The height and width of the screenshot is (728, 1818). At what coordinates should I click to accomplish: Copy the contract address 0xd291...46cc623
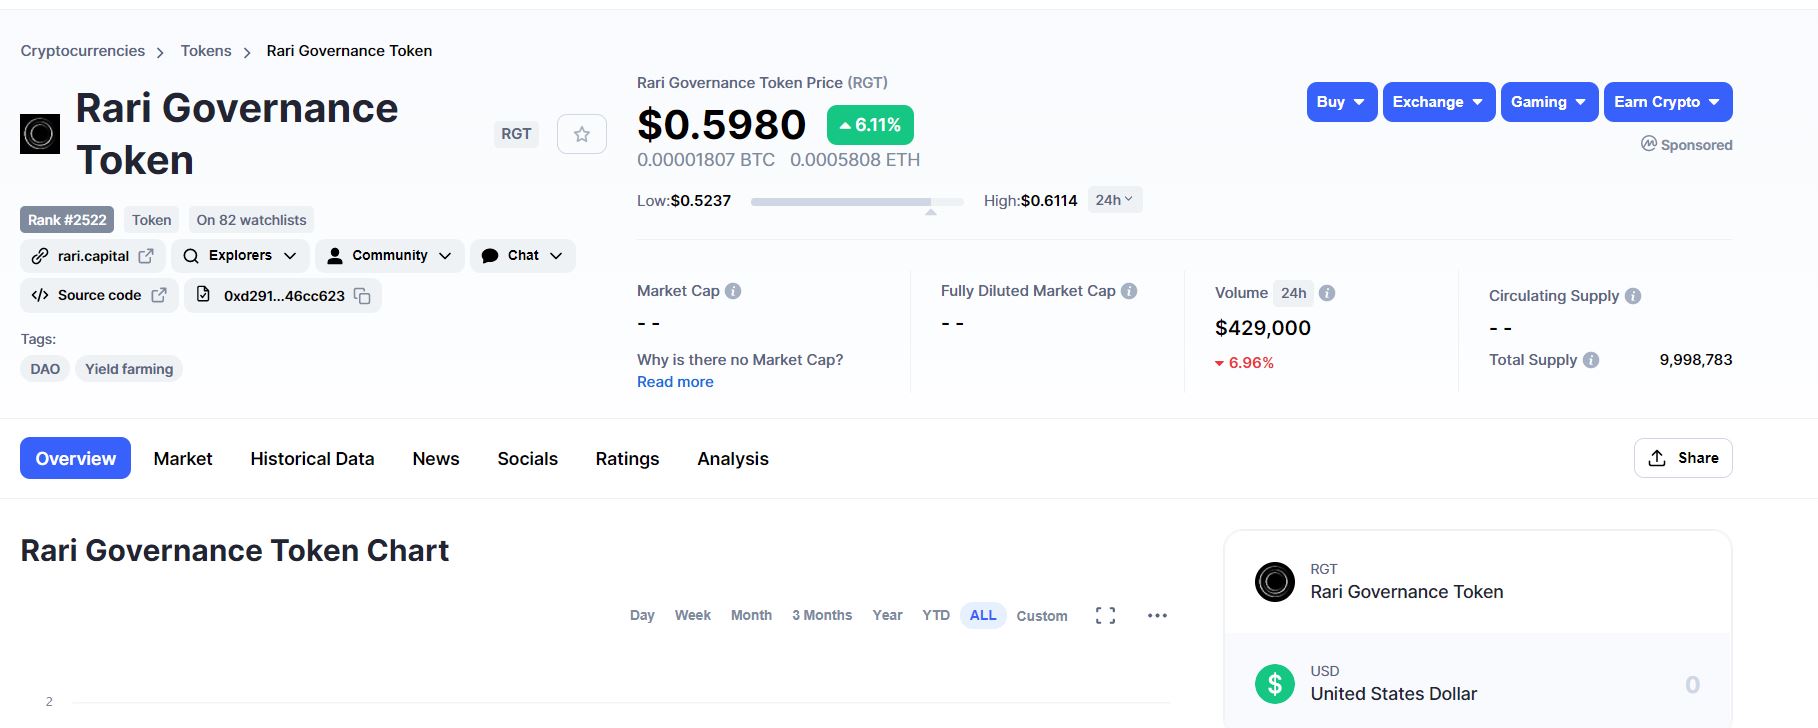coord(363,296)
